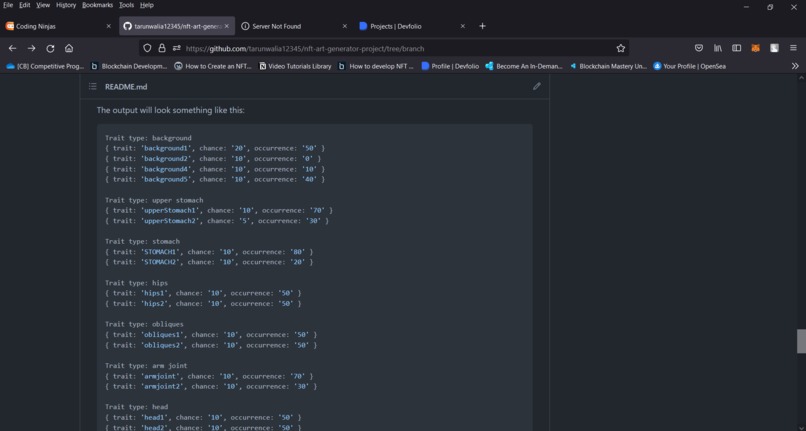Open the Bookmarks menu
This screenshot has height=431, width=806.
(97, 5)
